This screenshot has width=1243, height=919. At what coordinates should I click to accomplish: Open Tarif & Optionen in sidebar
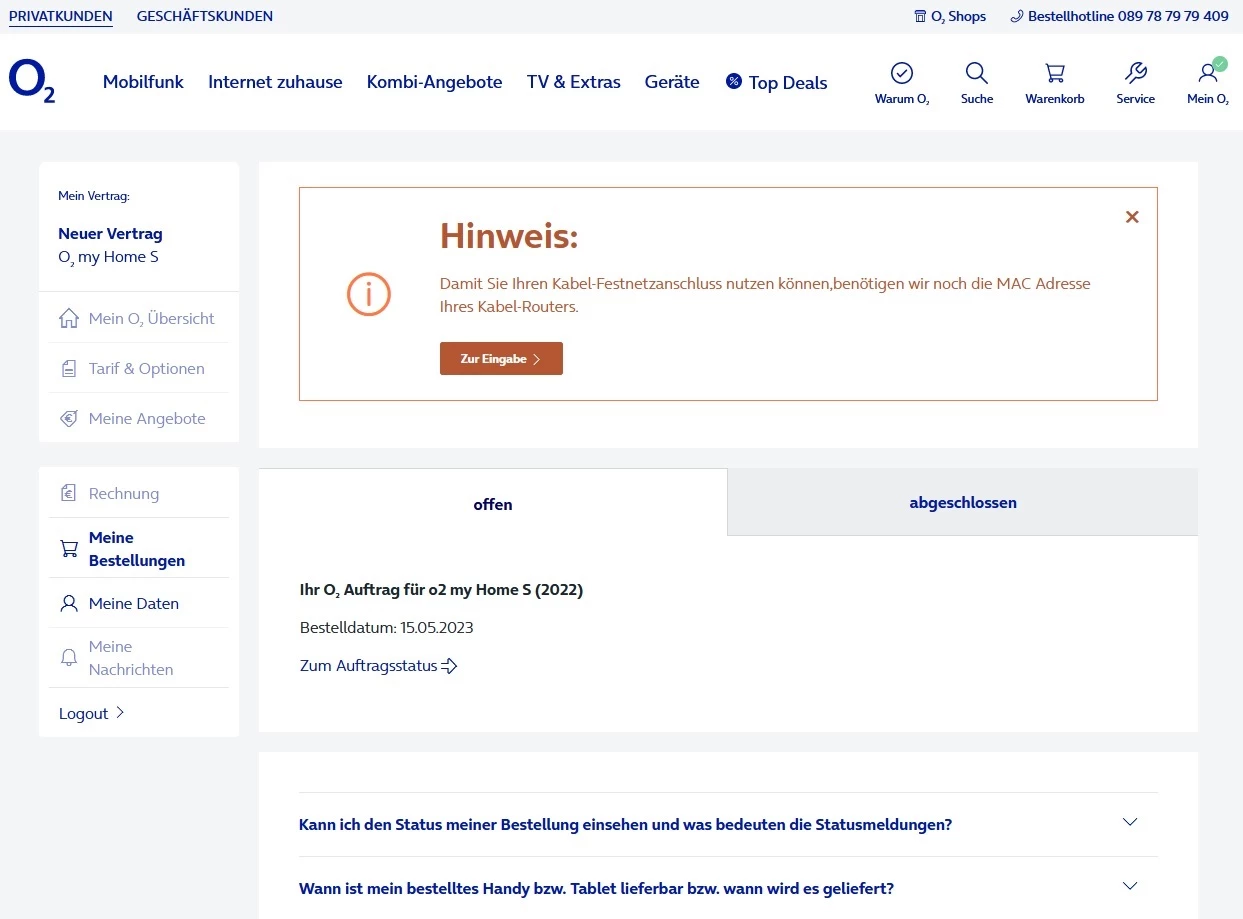point(139,368)
